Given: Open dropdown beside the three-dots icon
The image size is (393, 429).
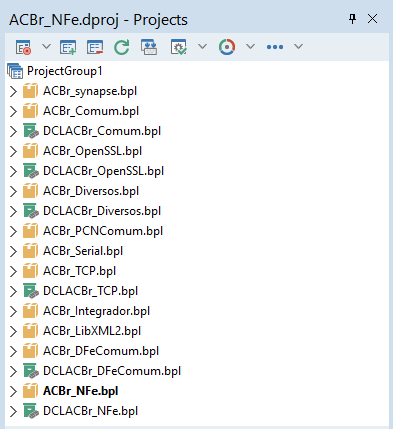Looking at the screenshot, I should tap(298, 46).
